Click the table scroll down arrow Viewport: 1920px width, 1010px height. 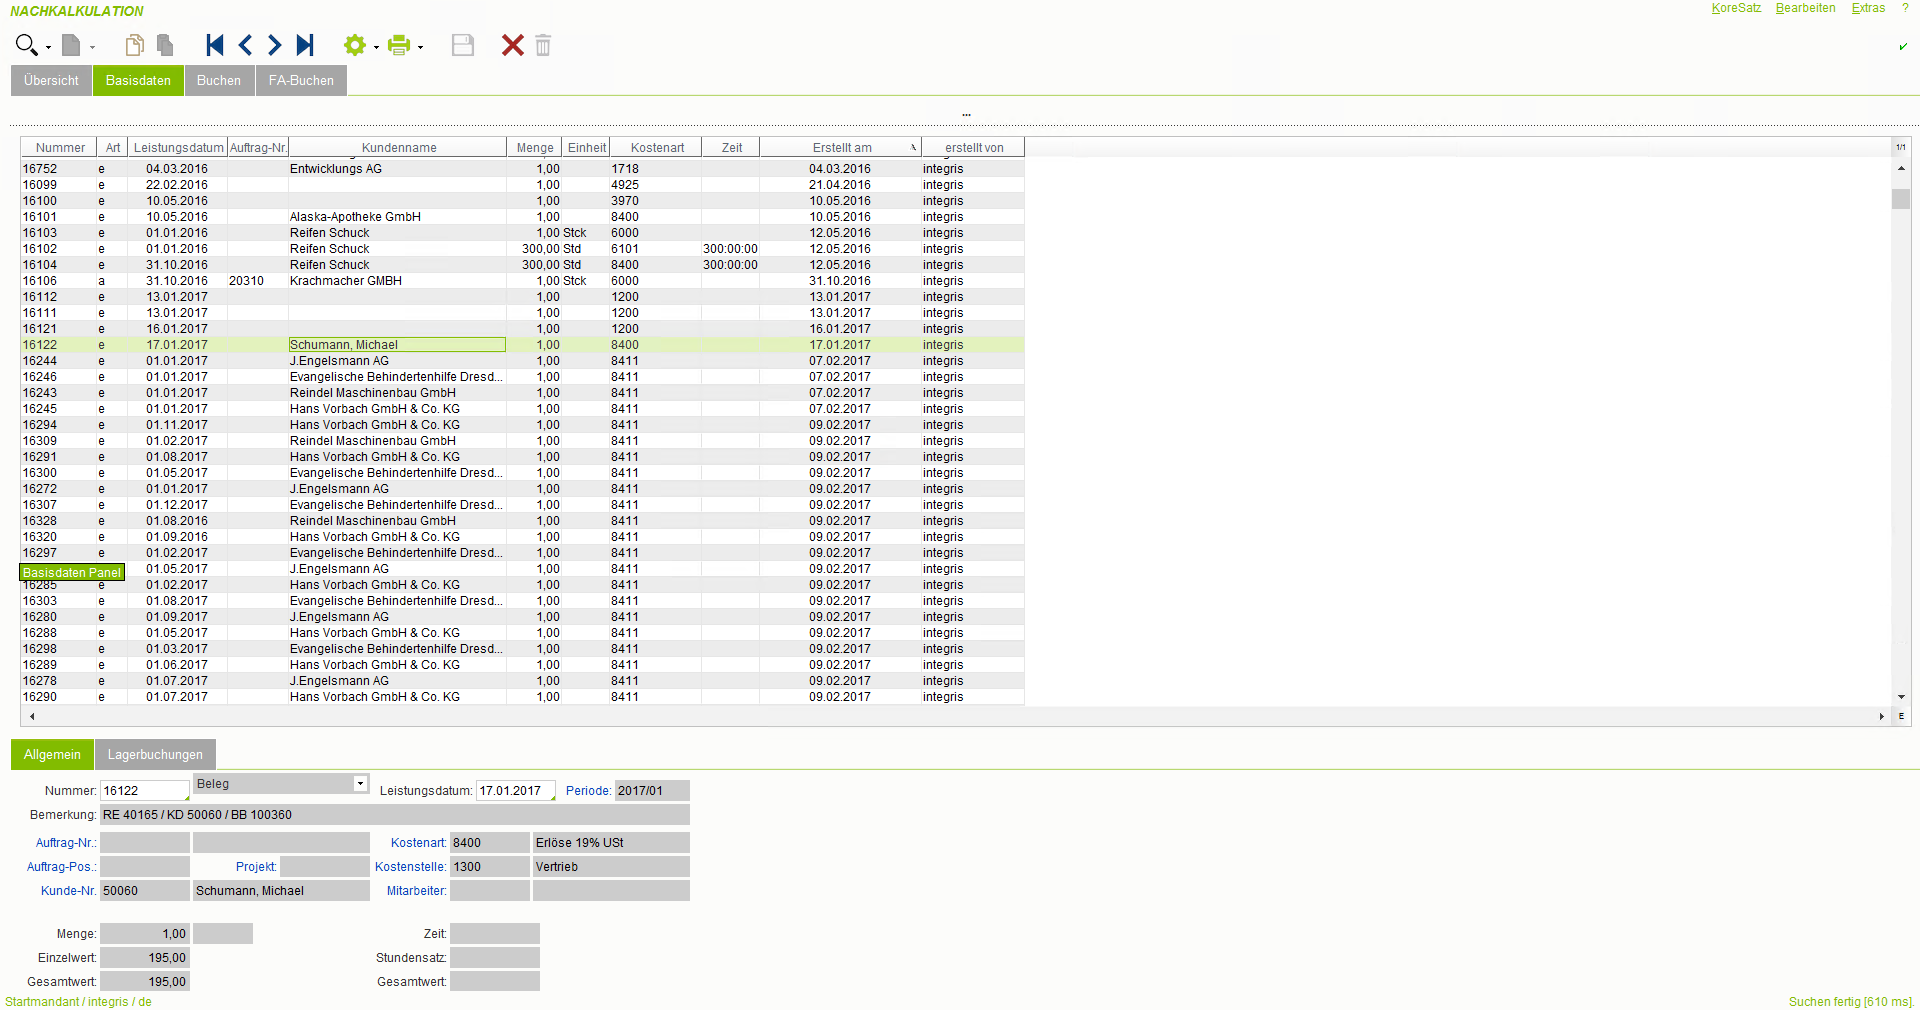point(1901,697)
